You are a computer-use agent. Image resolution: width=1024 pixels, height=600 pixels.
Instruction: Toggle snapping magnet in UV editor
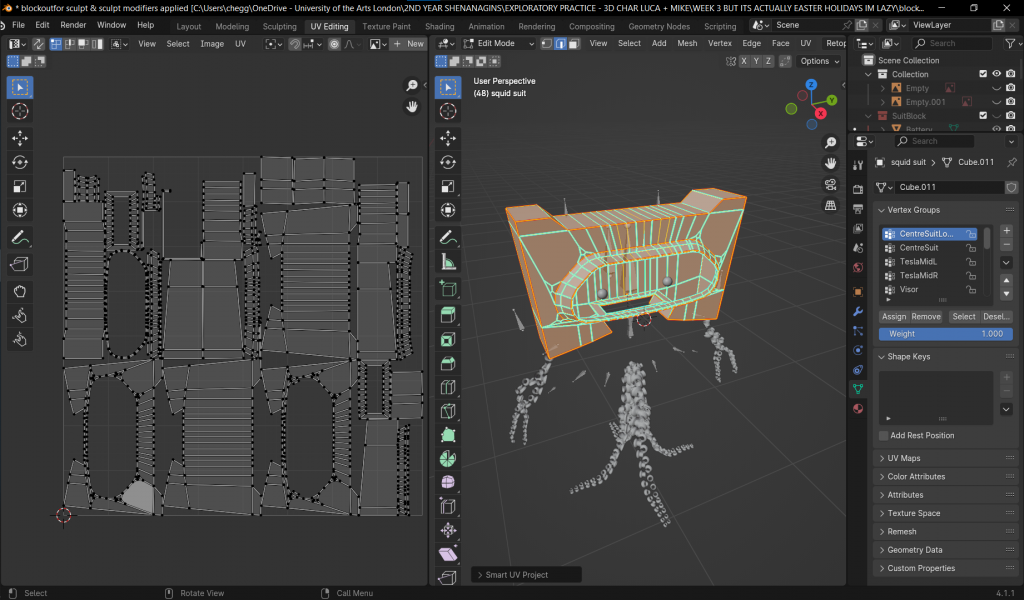coord(295,44)
